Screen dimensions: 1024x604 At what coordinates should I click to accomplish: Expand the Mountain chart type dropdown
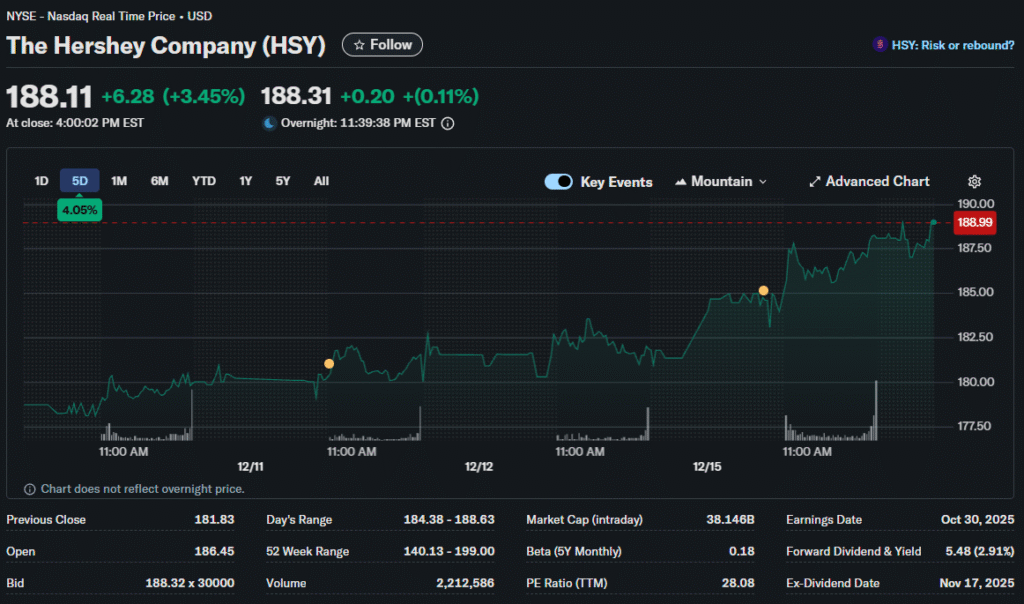722,182
